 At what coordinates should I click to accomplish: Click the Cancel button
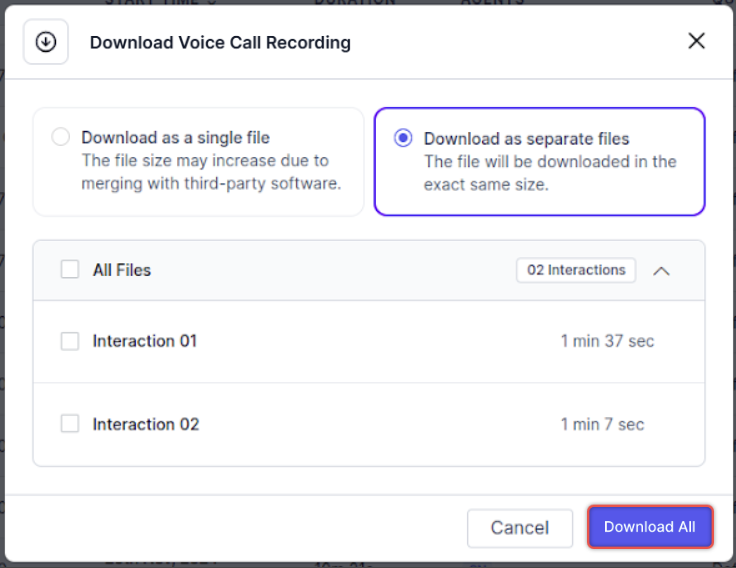click(520, 528)
